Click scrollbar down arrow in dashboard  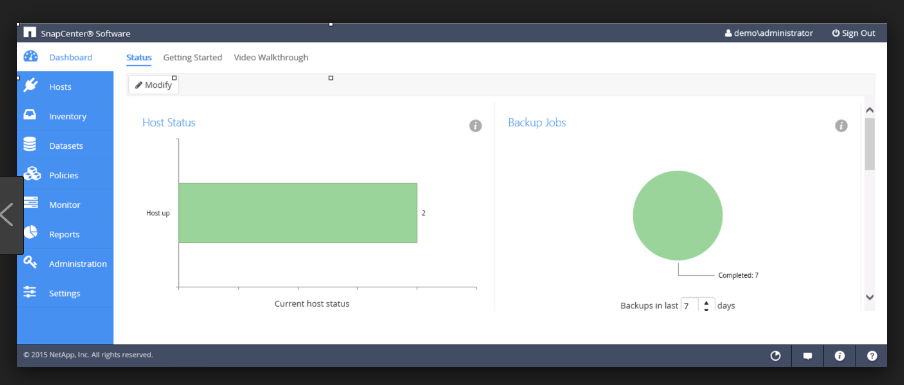click(870, 297)
